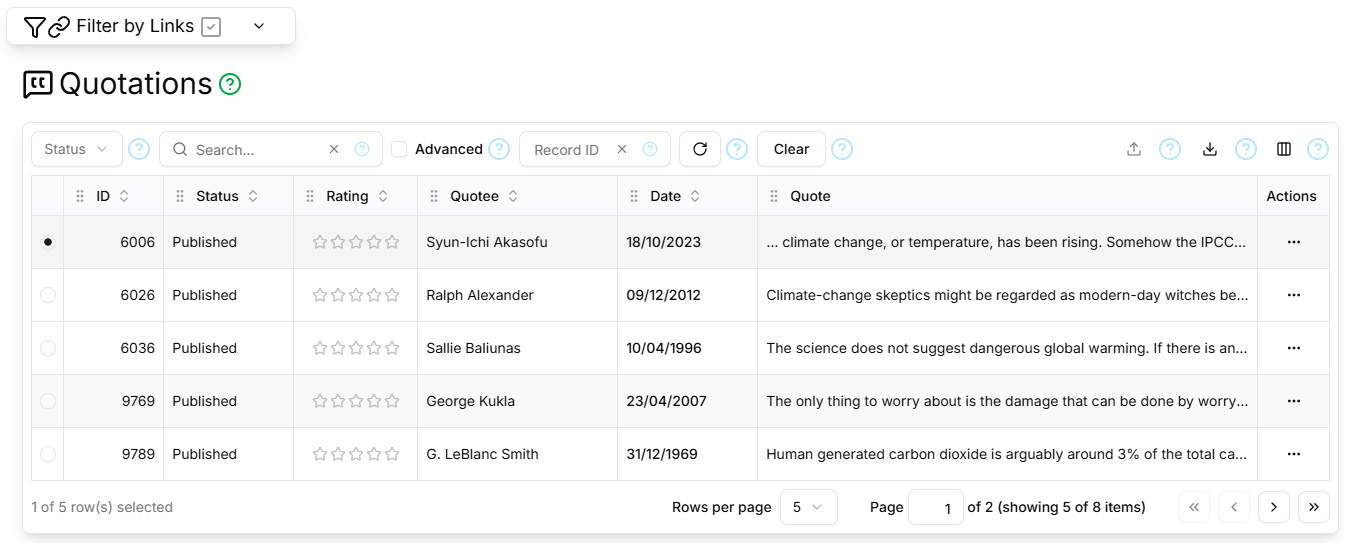Expand the Filter by Links chevron
The width and height of the screenshot is (1346, 543).
tap(259, 26)
